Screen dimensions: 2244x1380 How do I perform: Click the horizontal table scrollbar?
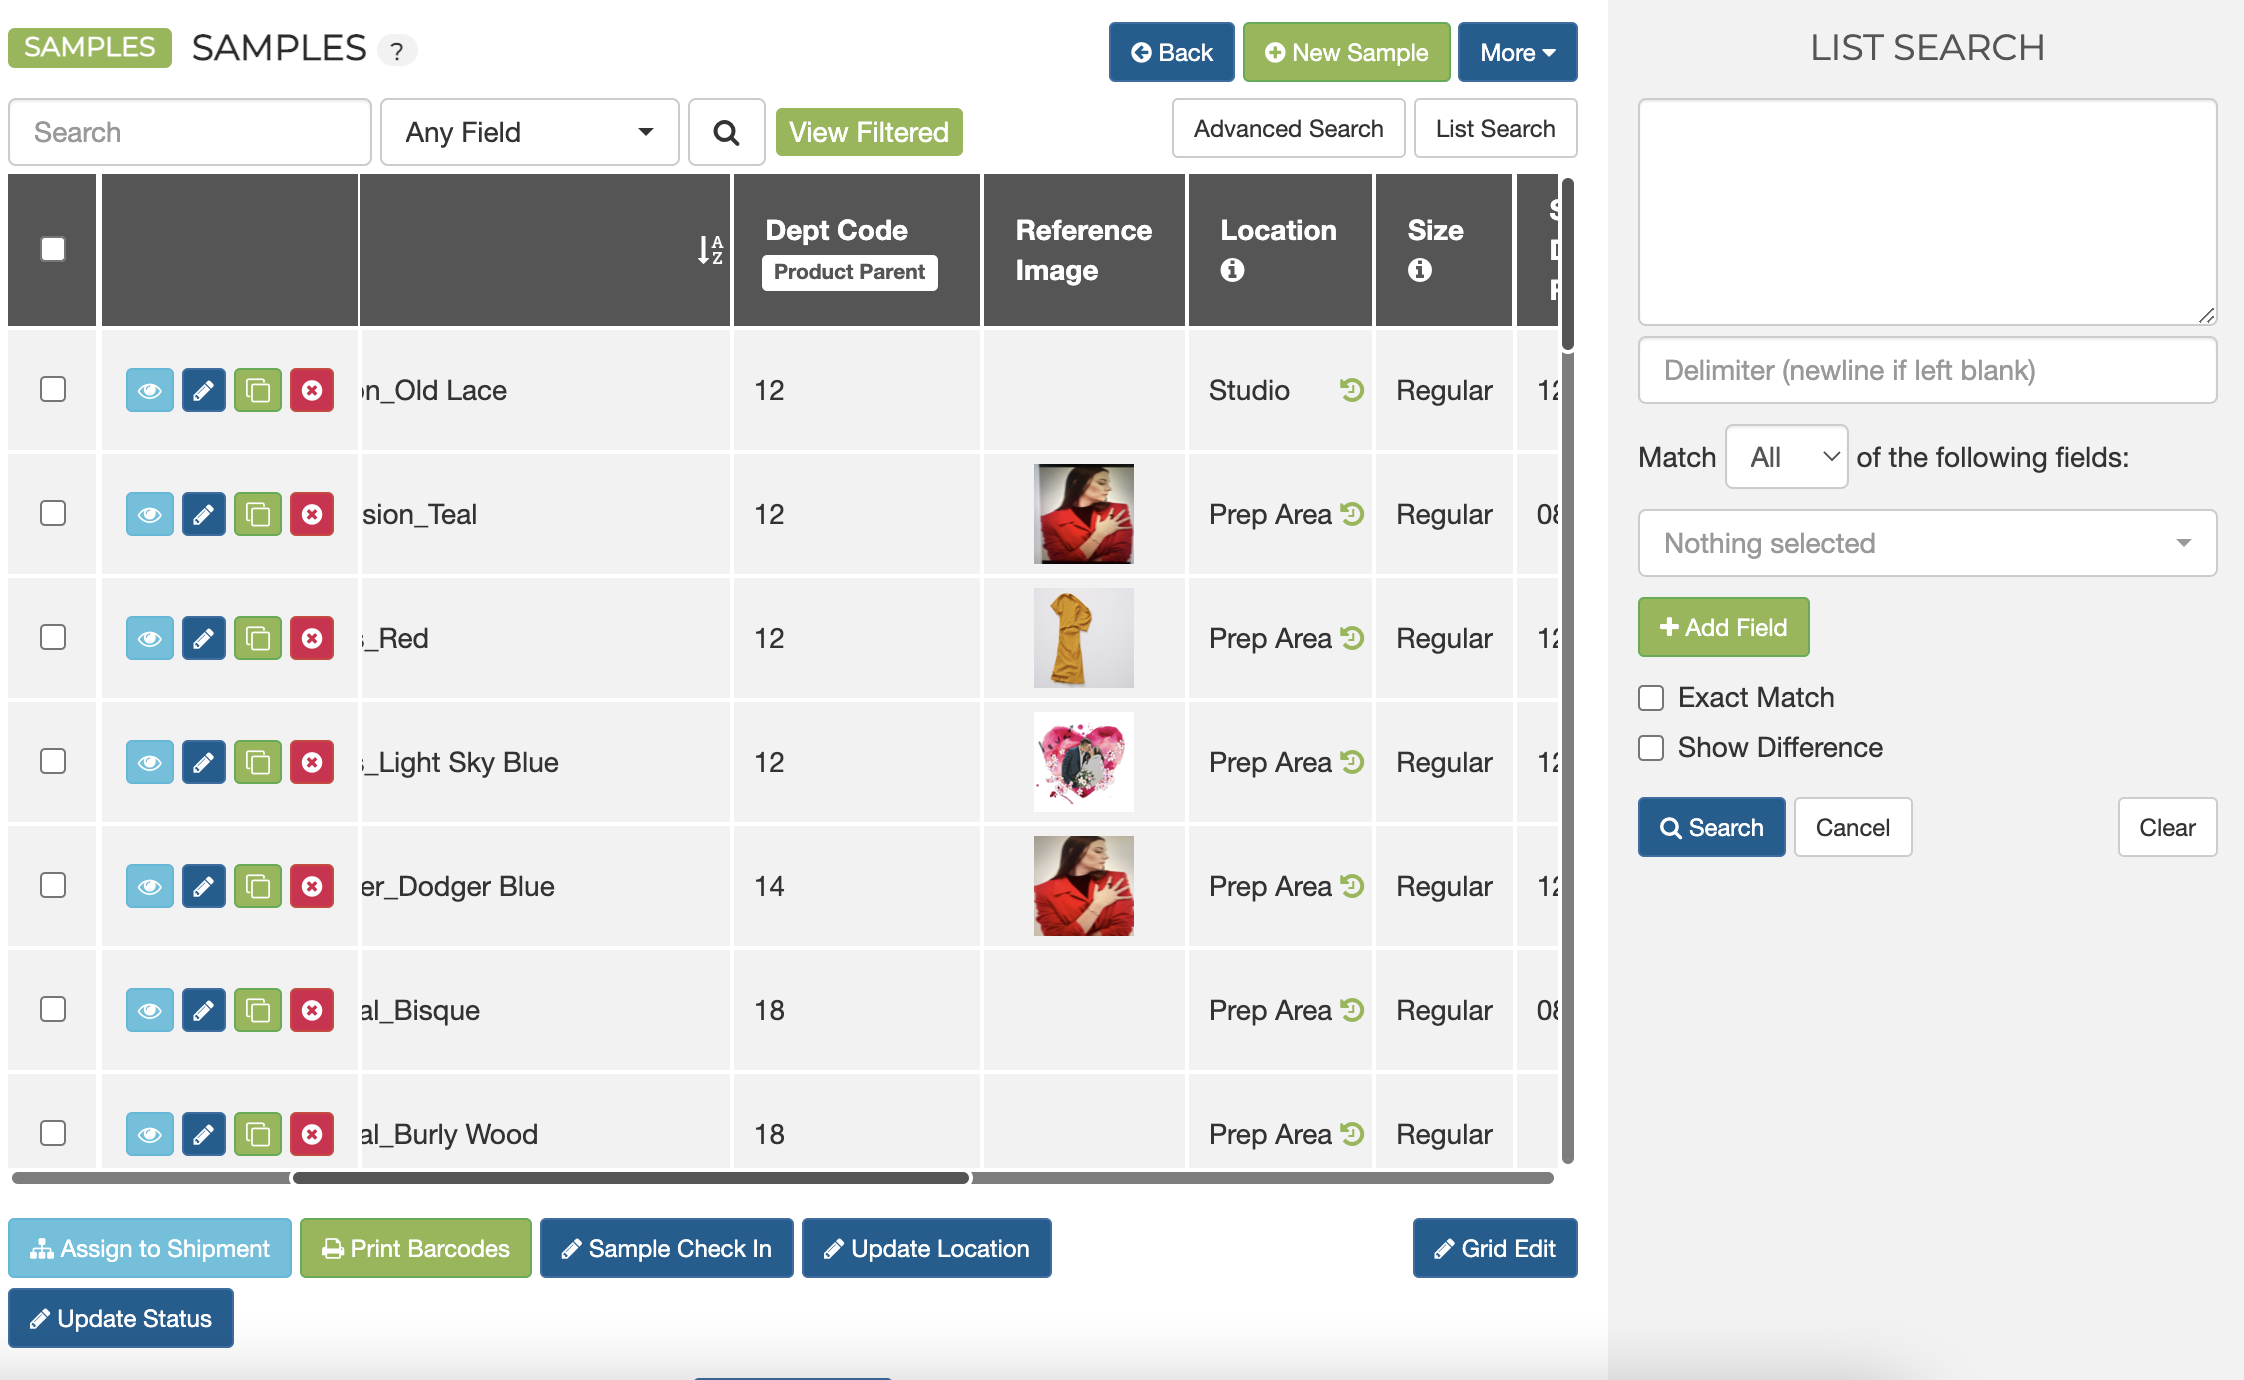(x=630, y=1178)
